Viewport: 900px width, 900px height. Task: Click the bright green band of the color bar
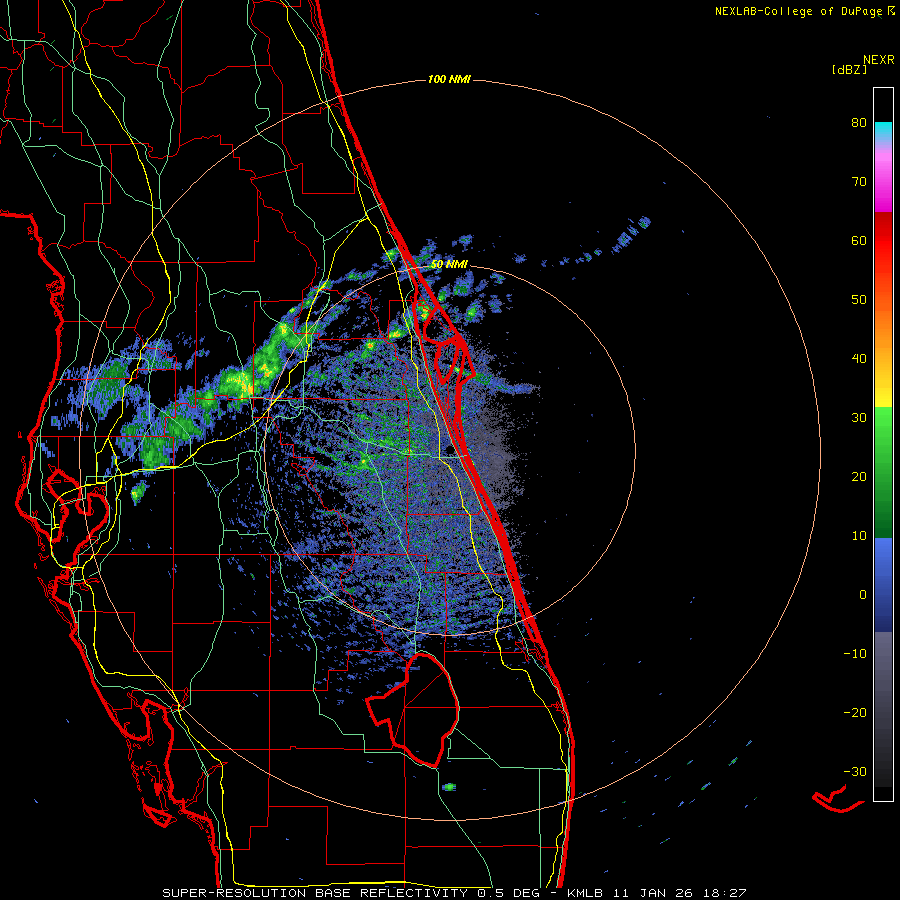tap(883, 428)
